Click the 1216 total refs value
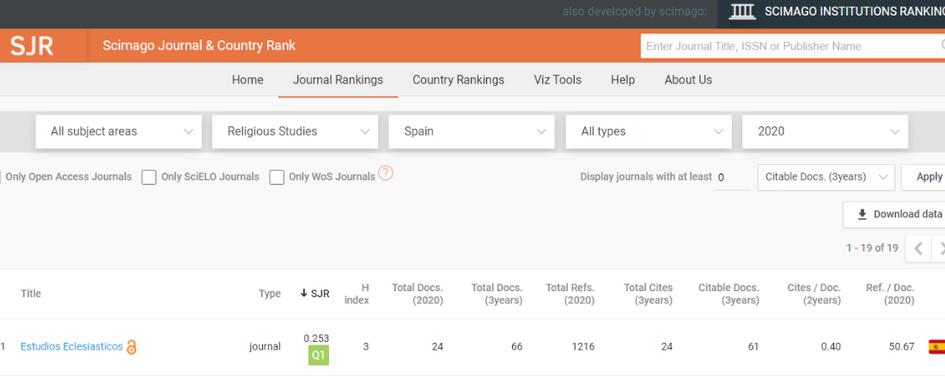945x378 pixels. 583,347
